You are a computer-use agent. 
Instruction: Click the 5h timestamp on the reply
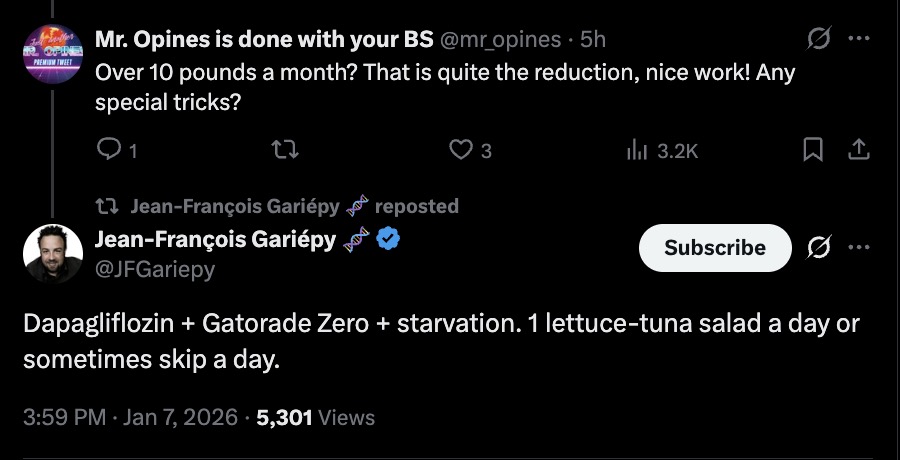593,40
